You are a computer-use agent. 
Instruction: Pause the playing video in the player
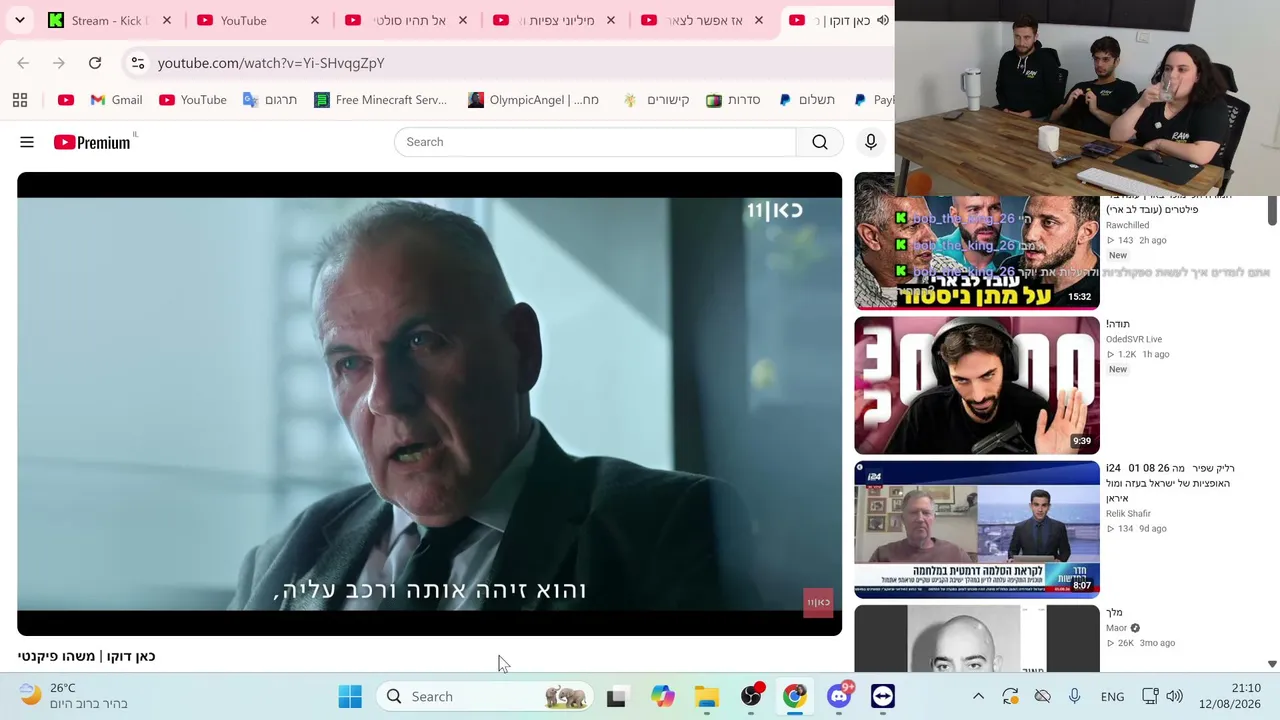(429, 404)
